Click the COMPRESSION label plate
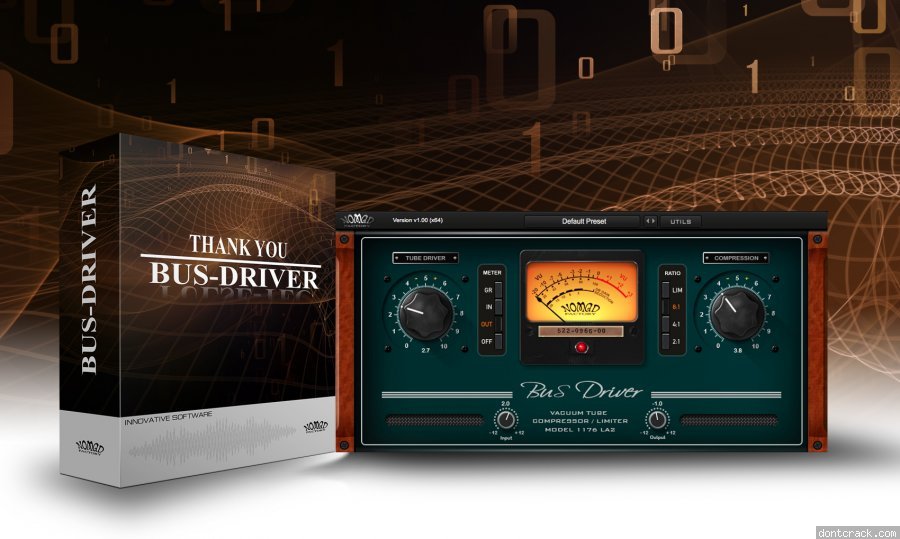Image resolution: width=900 pixels, height=539 pixels. 736,258
